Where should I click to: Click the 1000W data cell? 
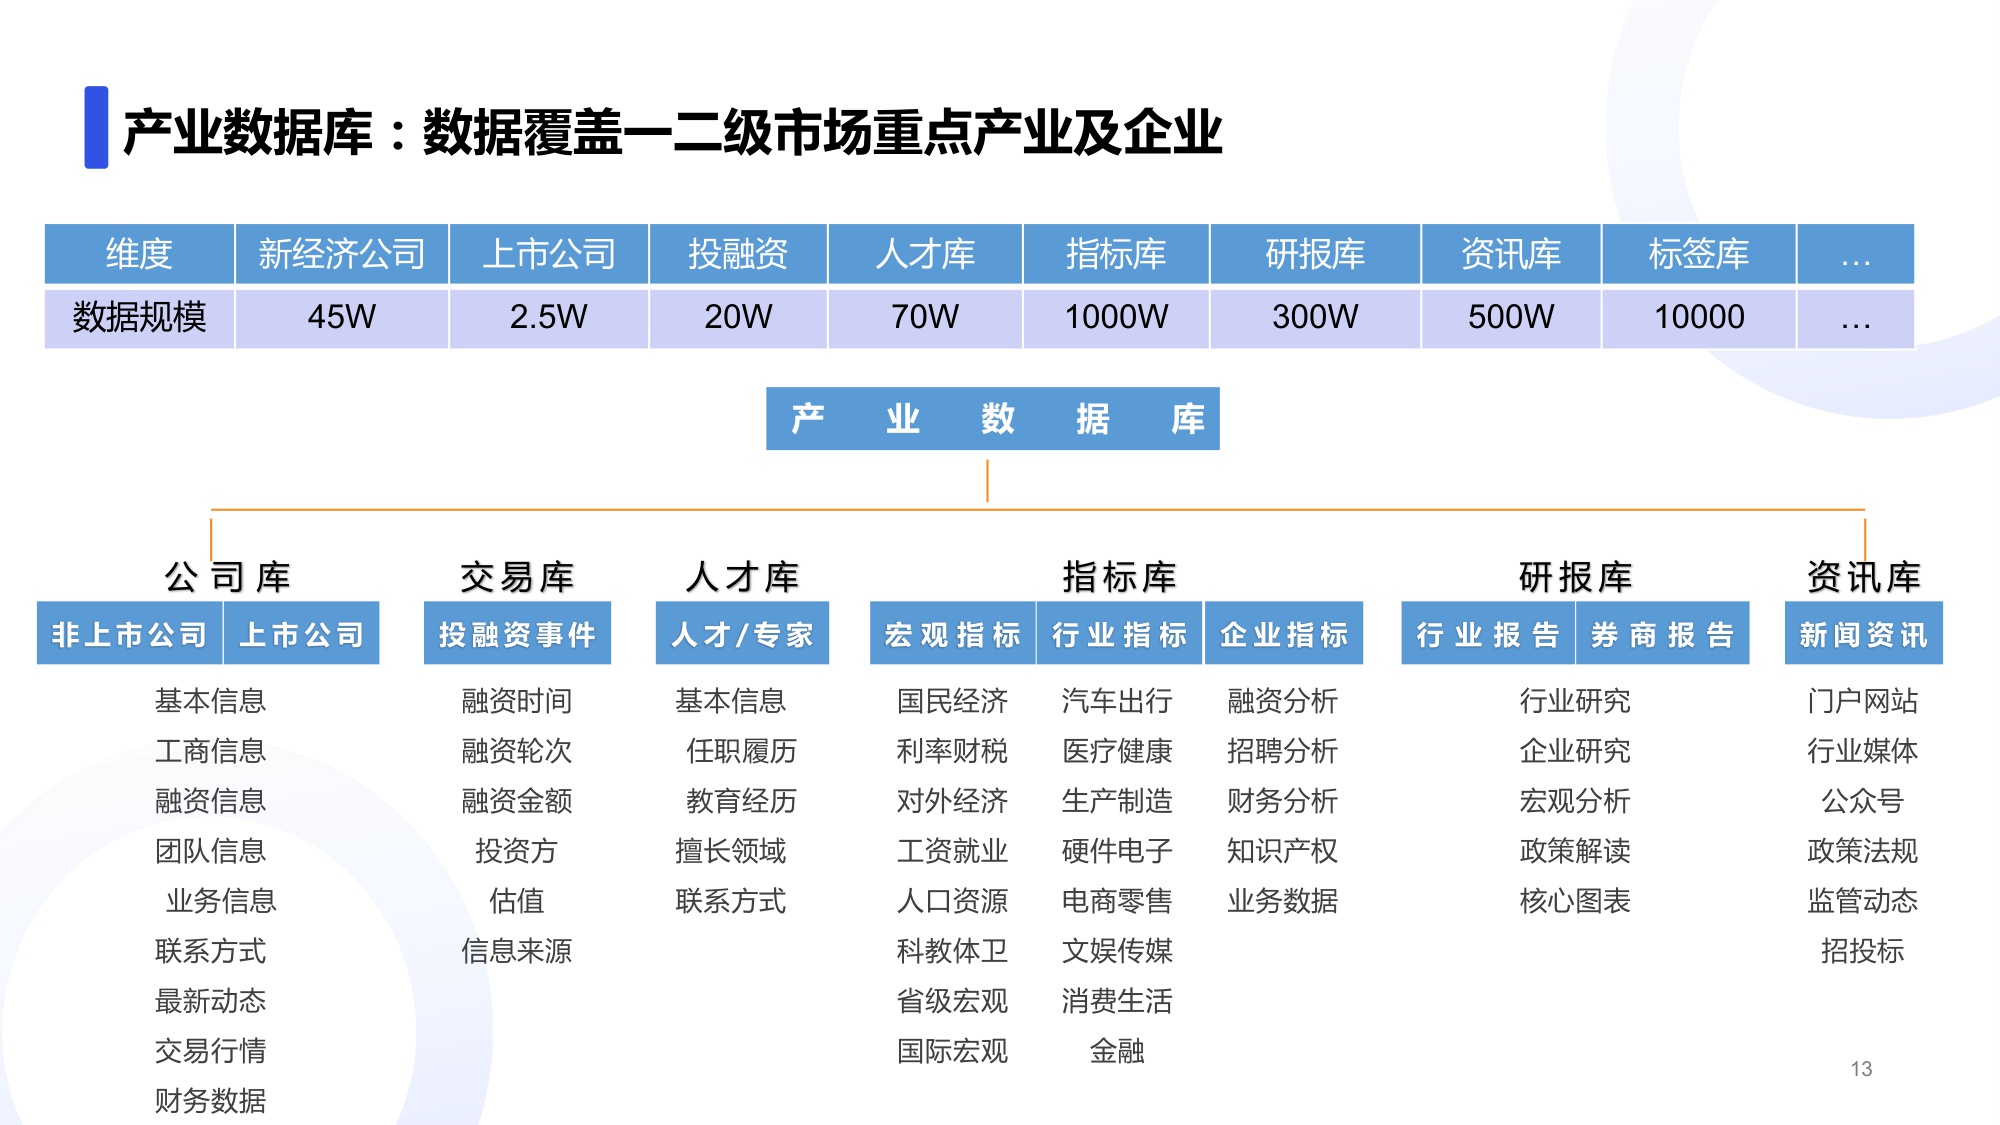[x=1118, y=318]
